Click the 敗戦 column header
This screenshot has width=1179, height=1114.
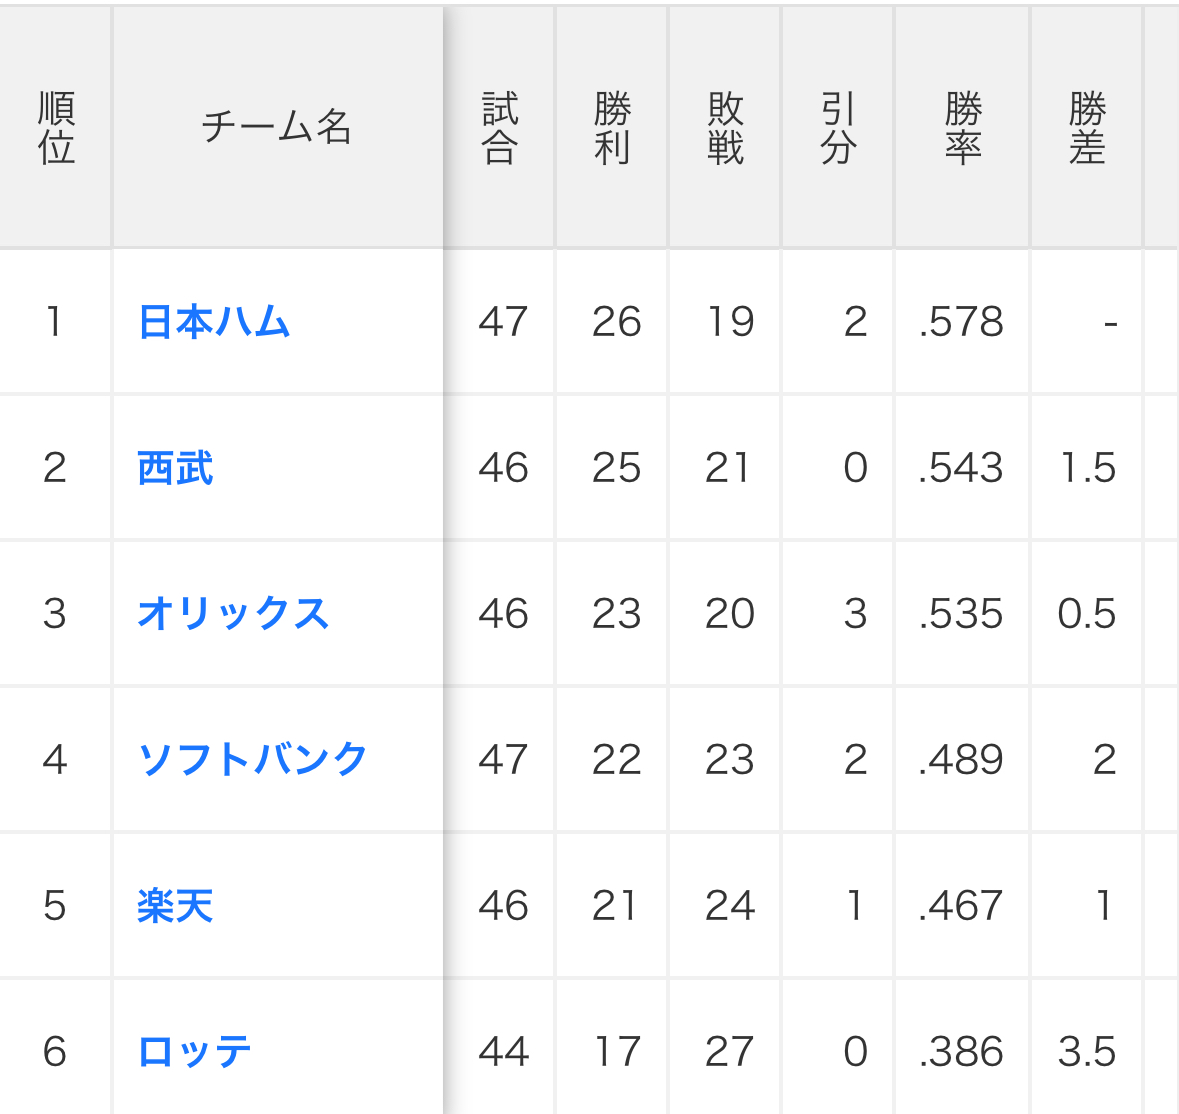click(725, 128)
